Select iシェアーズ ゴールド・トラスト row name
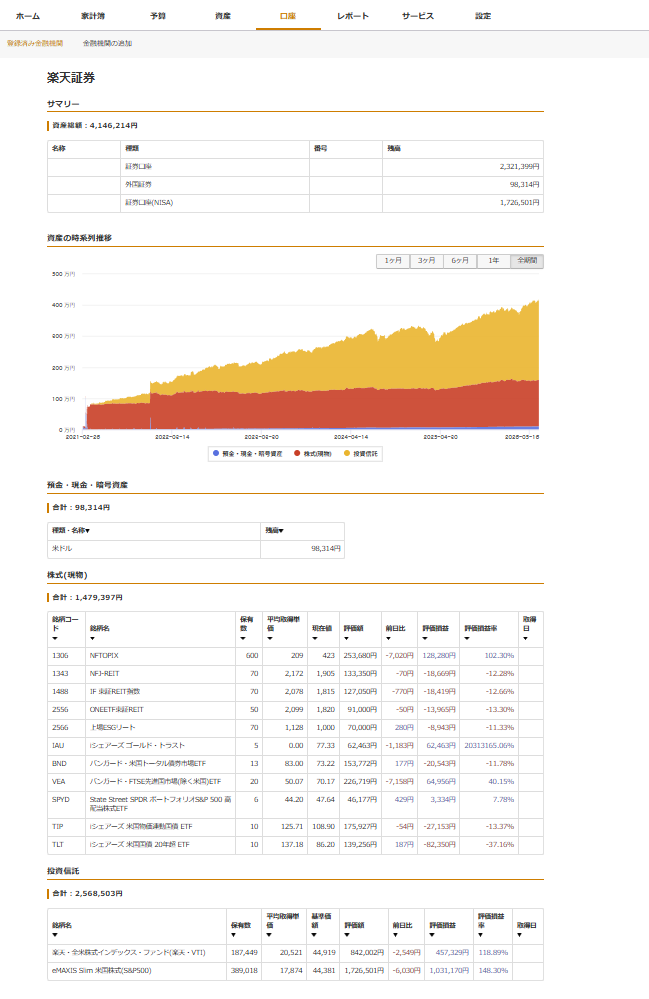Viewport: 649px width, 999px height. pos(137,745)
